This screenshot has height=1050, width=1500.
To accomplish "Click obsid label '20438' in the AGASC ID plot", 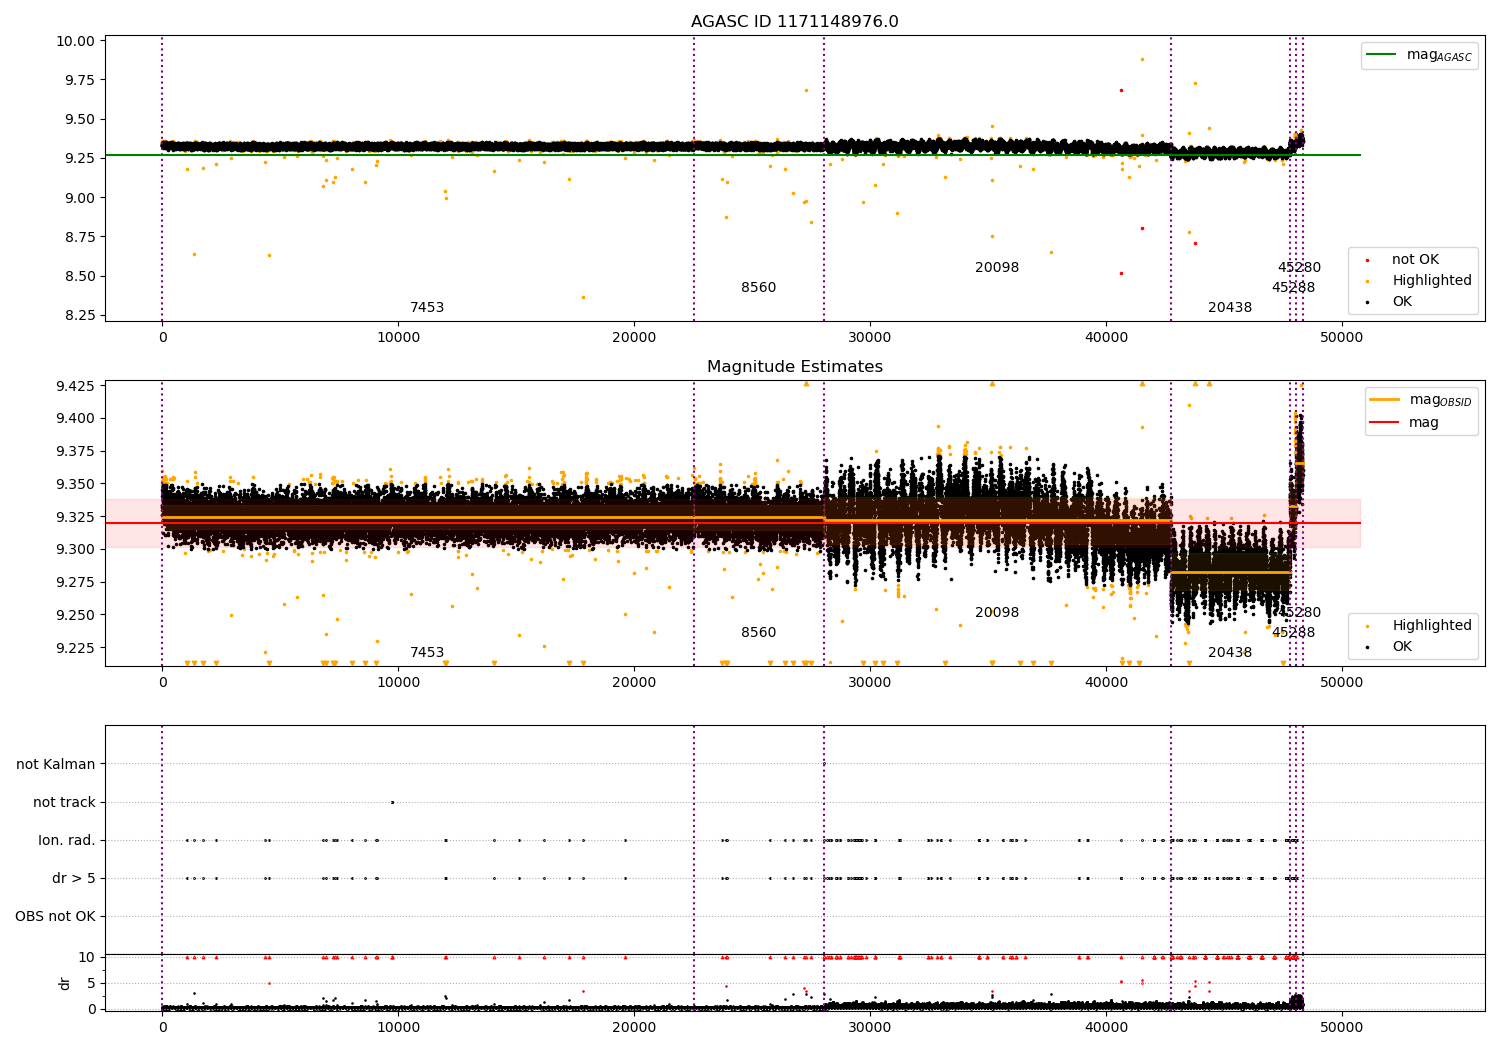I will point(1230,308).
